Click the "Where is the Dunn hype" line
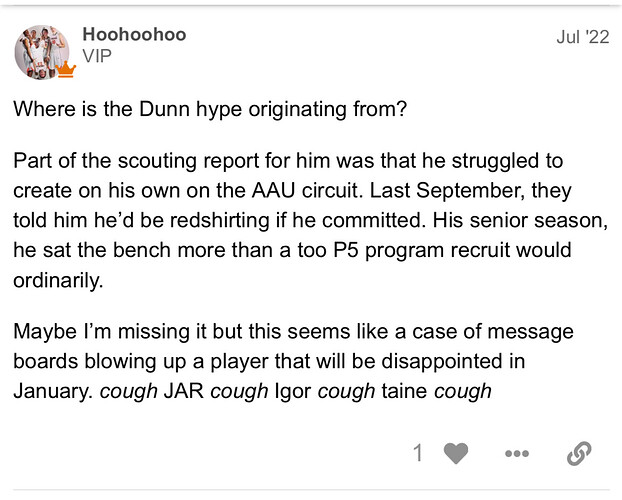 (x=210, y=109)
